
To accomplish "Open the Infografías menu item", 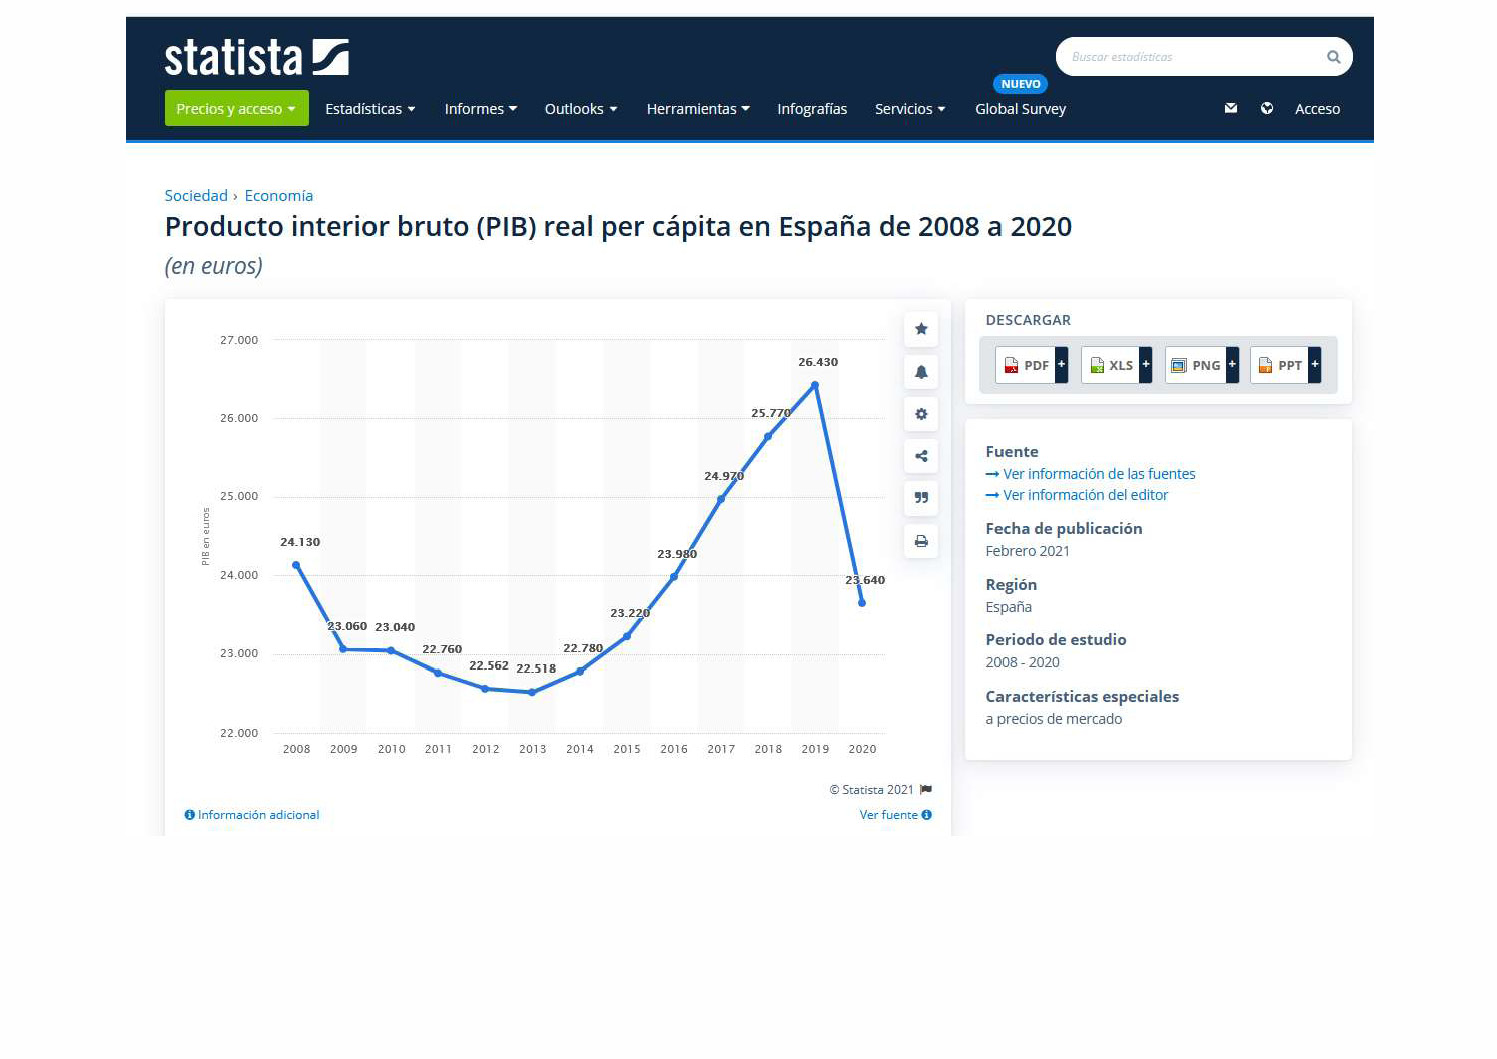I will (x=812, y=109).
